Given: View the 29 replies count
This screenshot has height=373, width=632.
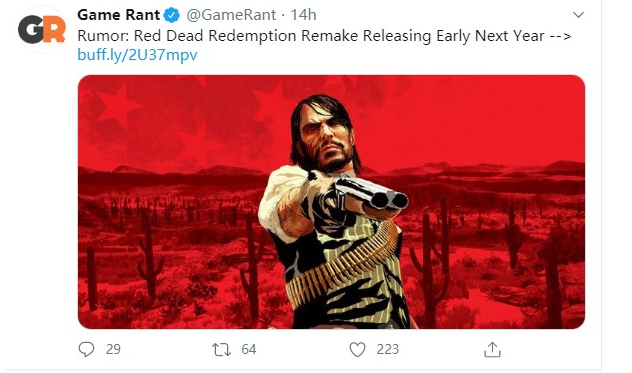Looking at the screenshot, I should [113, 349].
